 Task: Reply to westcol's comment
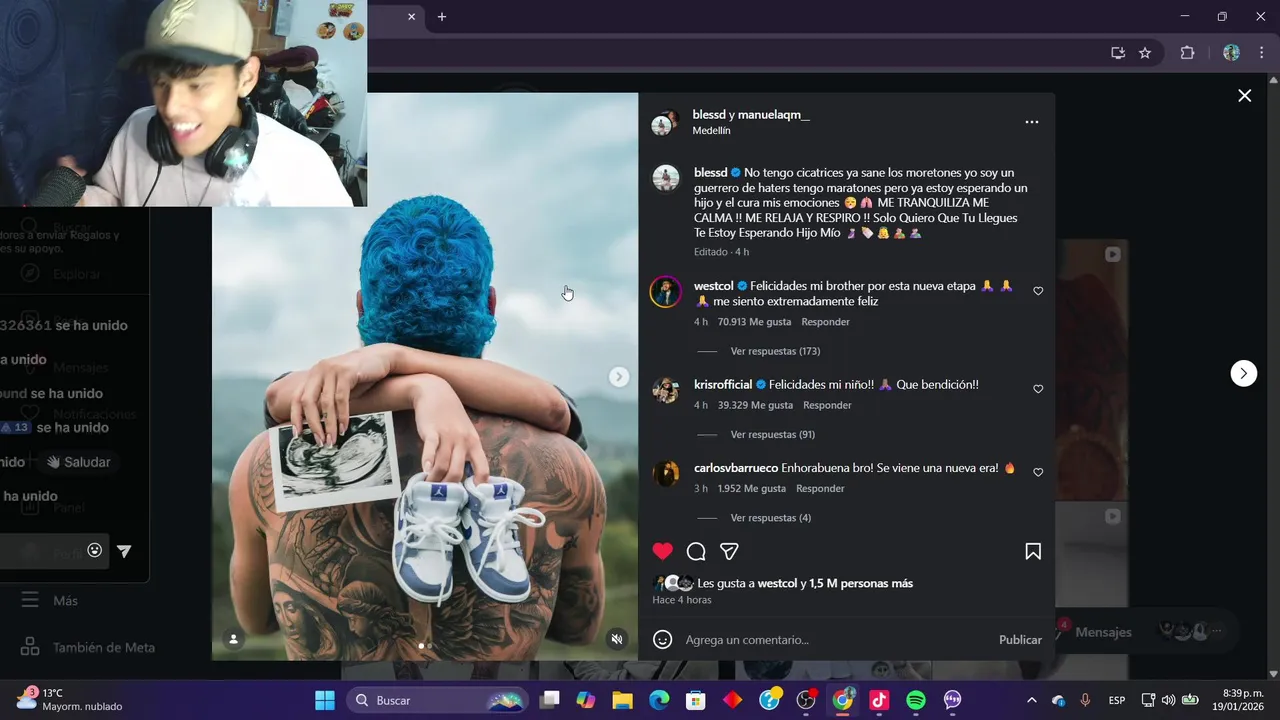point(825,322)
